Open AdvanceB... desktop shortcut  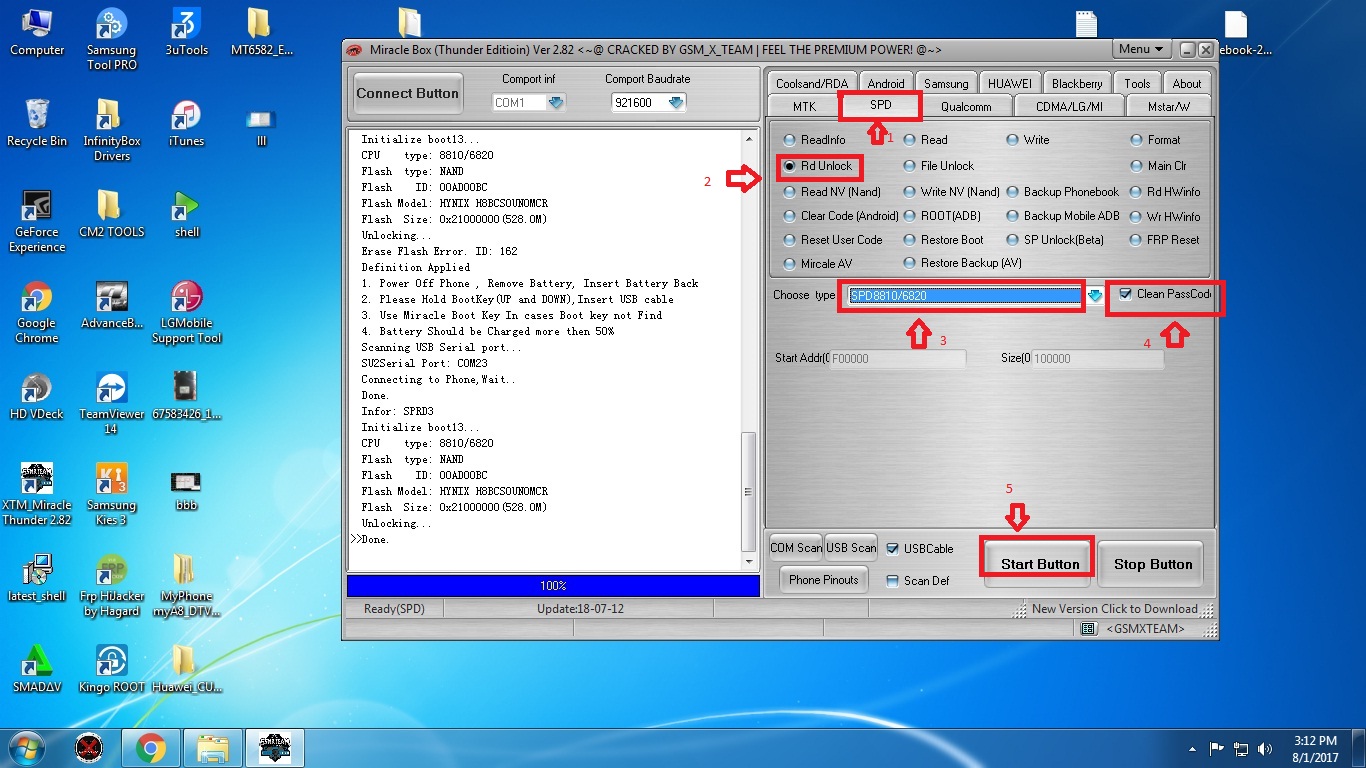112,305
